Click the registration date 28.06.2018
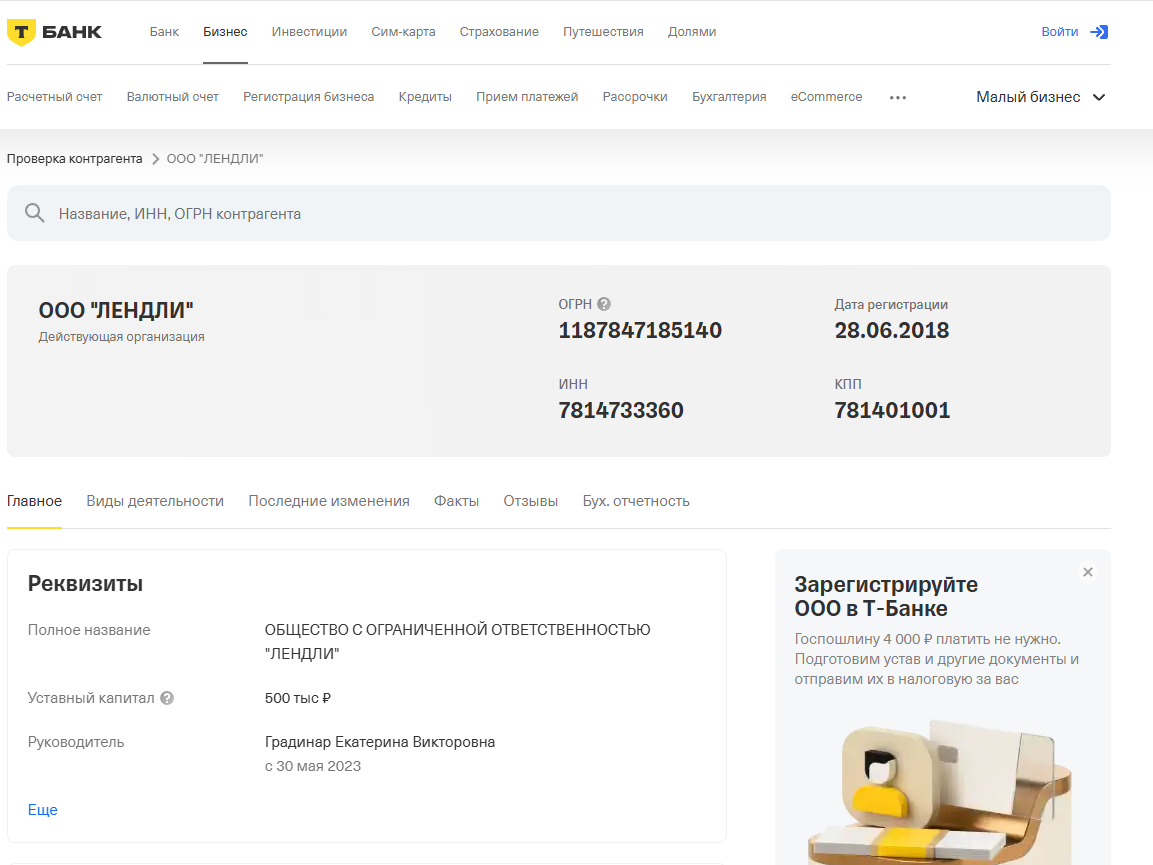This screenshot has height=865, width=1153. (892, 330)
